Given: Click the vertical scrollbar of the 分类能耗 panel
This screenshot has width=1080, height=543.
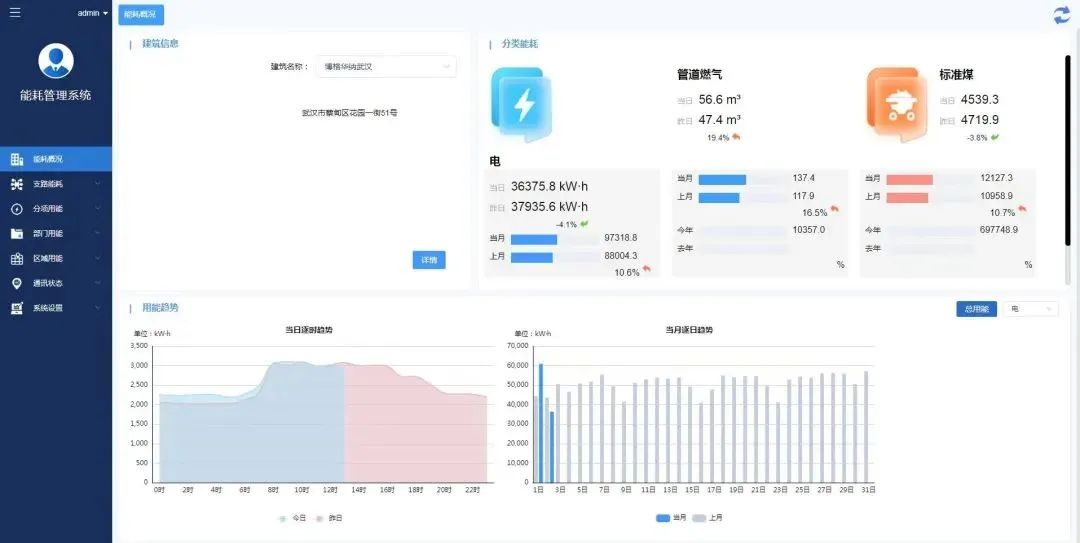Looking at the screenshot, I should tap(1068, 150).
